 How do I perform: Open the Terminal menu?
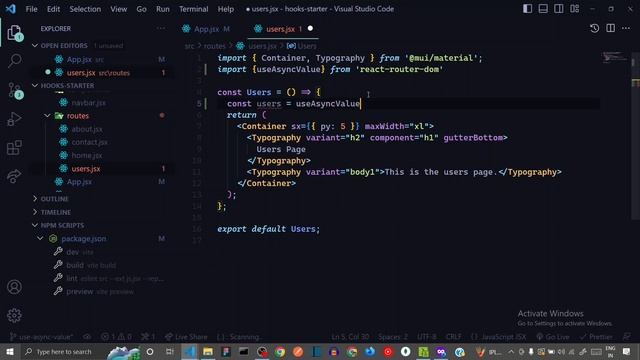click(193, 9)
